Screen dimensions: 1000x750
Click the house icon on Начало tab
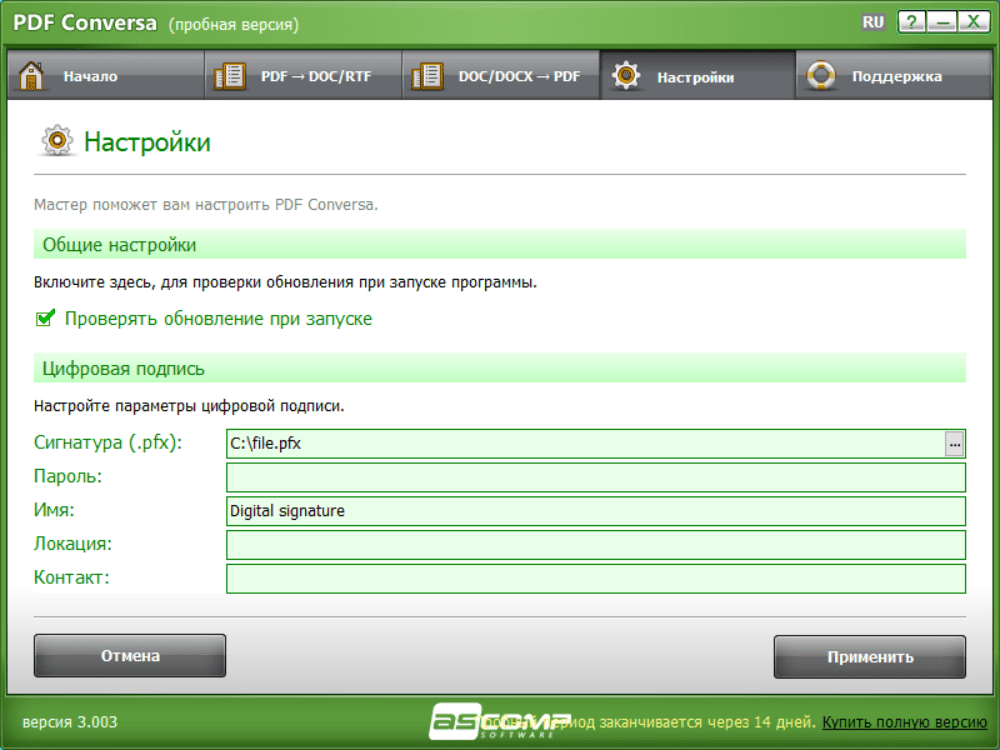(31, 76)
